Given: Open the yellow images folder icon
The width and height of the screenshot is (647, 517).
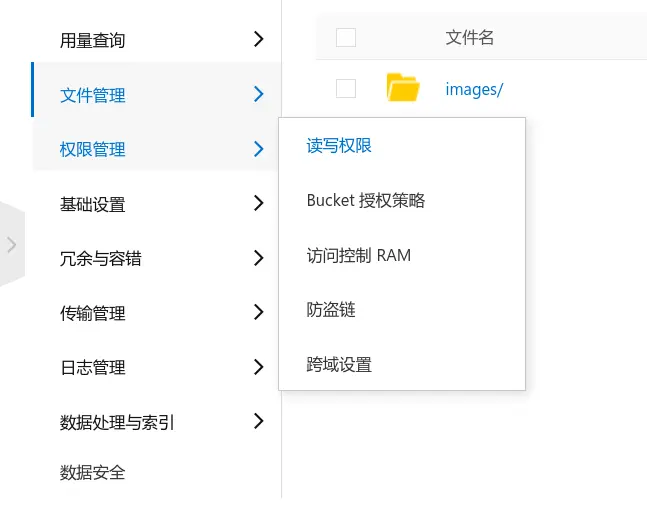Looking at the screenshot, I should 403,87.
